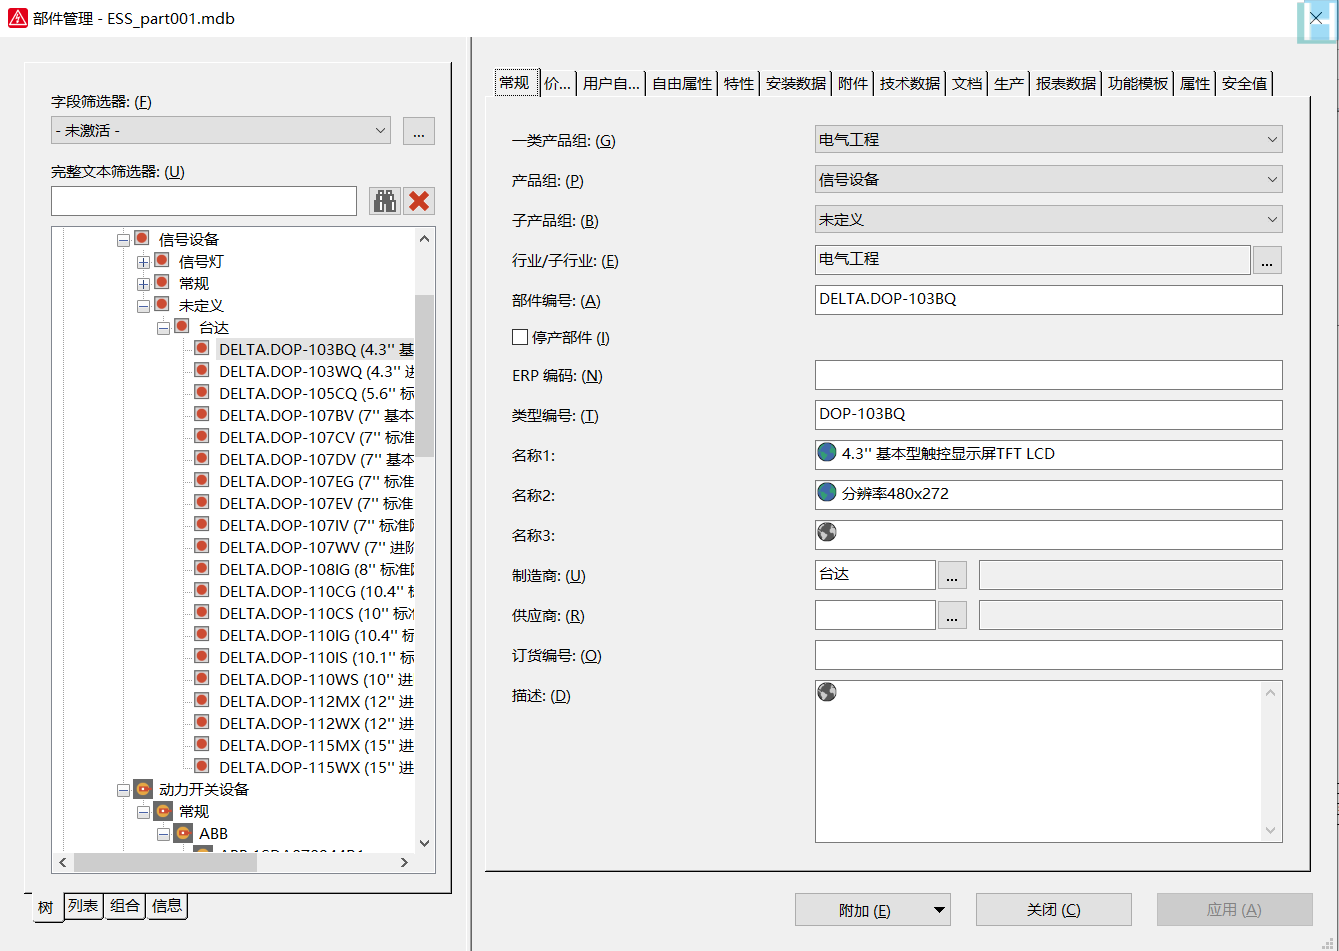Open the 字段筛选器 dropdown
The height and width of the screenshot is (951, 1339).
pos(221,130)
